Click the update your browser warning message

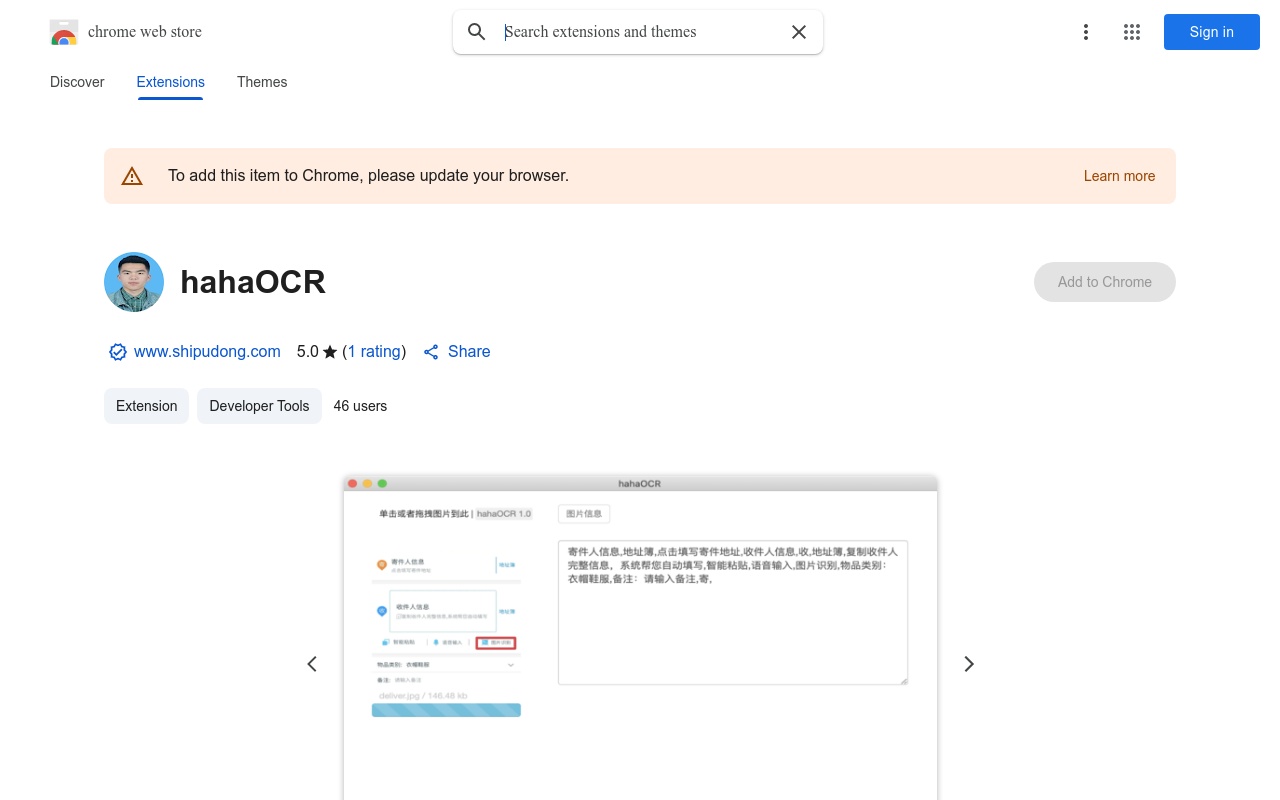(x=368, y=176)
